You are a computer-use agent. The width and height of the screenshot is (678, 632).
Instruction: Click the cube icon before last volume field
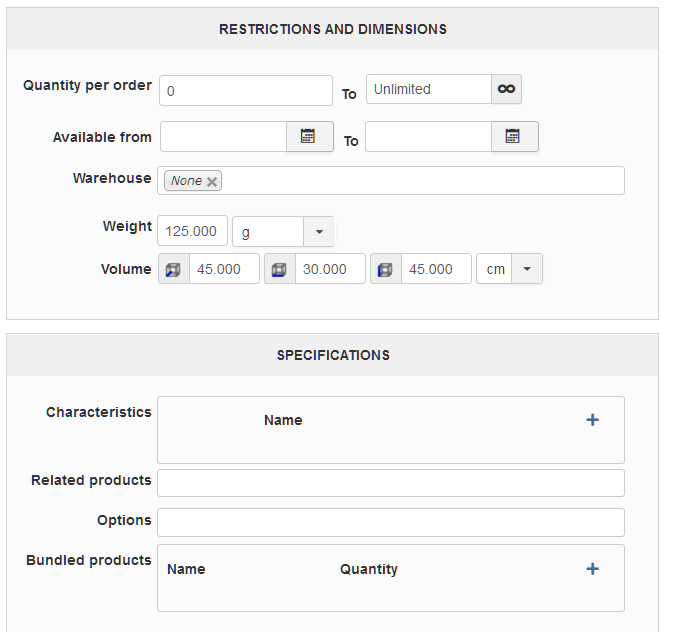pyautogui.click(x=385, y=269)
